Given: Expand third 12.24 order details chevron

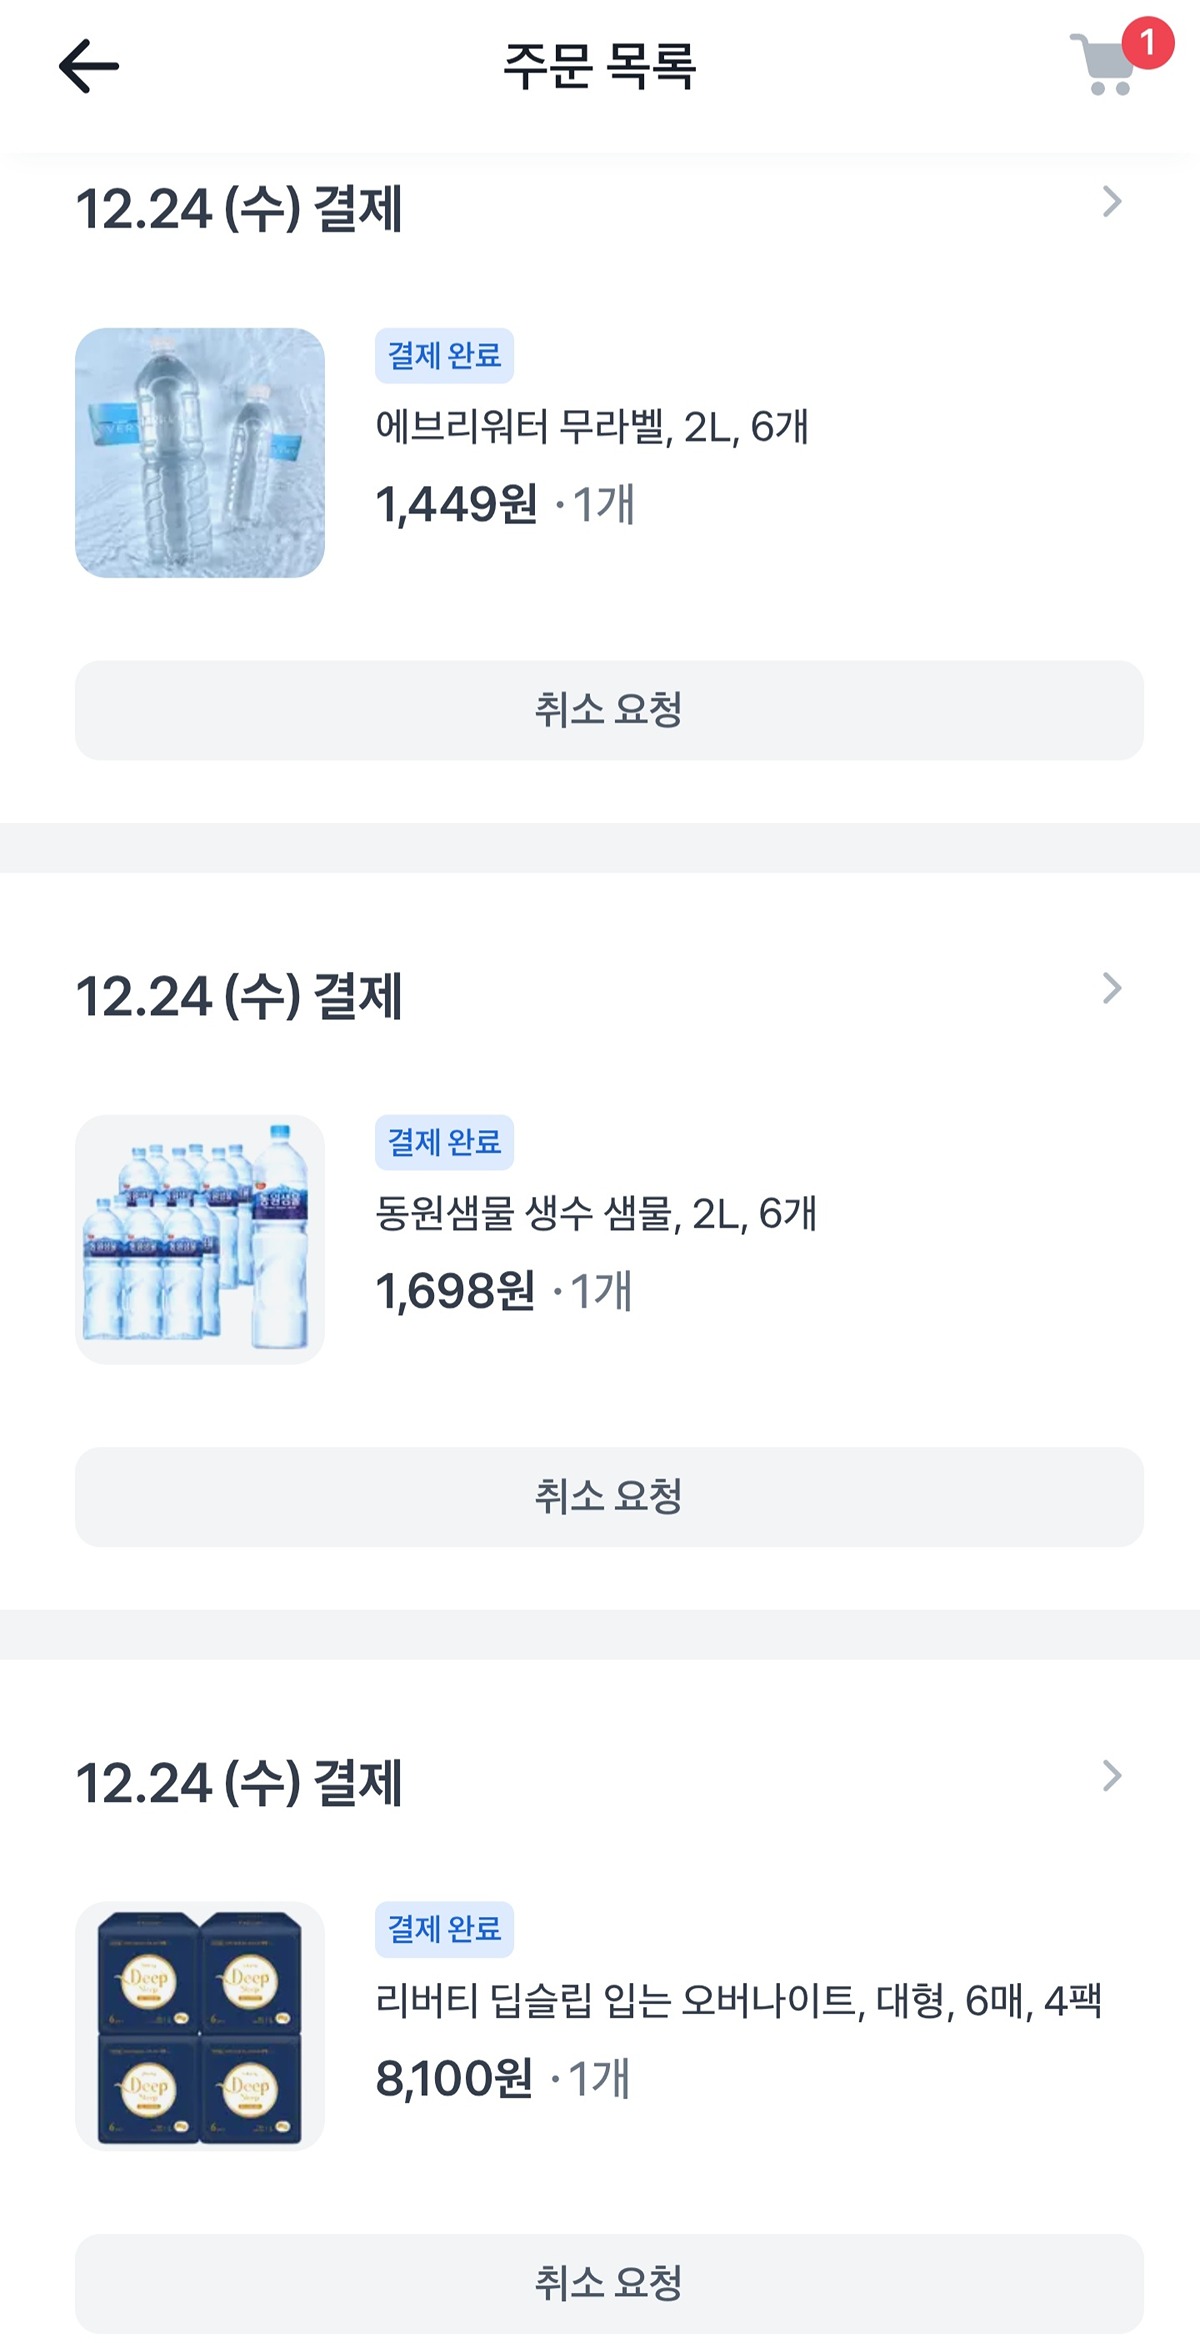Looking at the screenshot, I should pyautogui.click(x=1112, y=1776).
